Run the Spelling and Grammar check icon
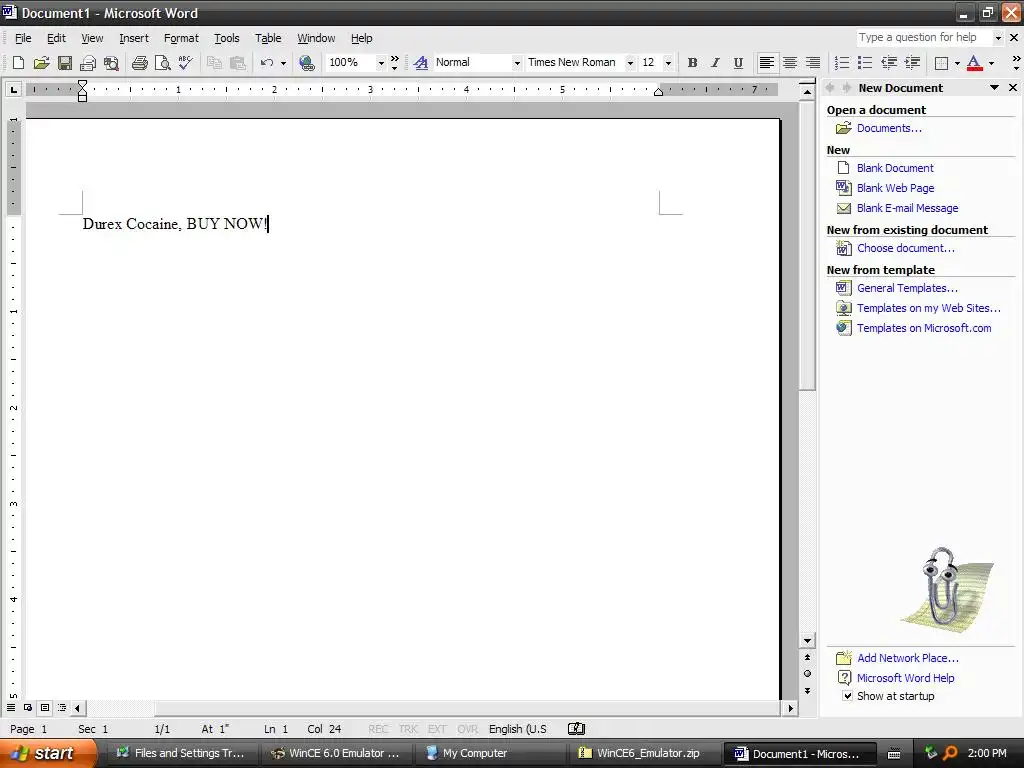Viewport: 1024px width, 768px height. 185,63
